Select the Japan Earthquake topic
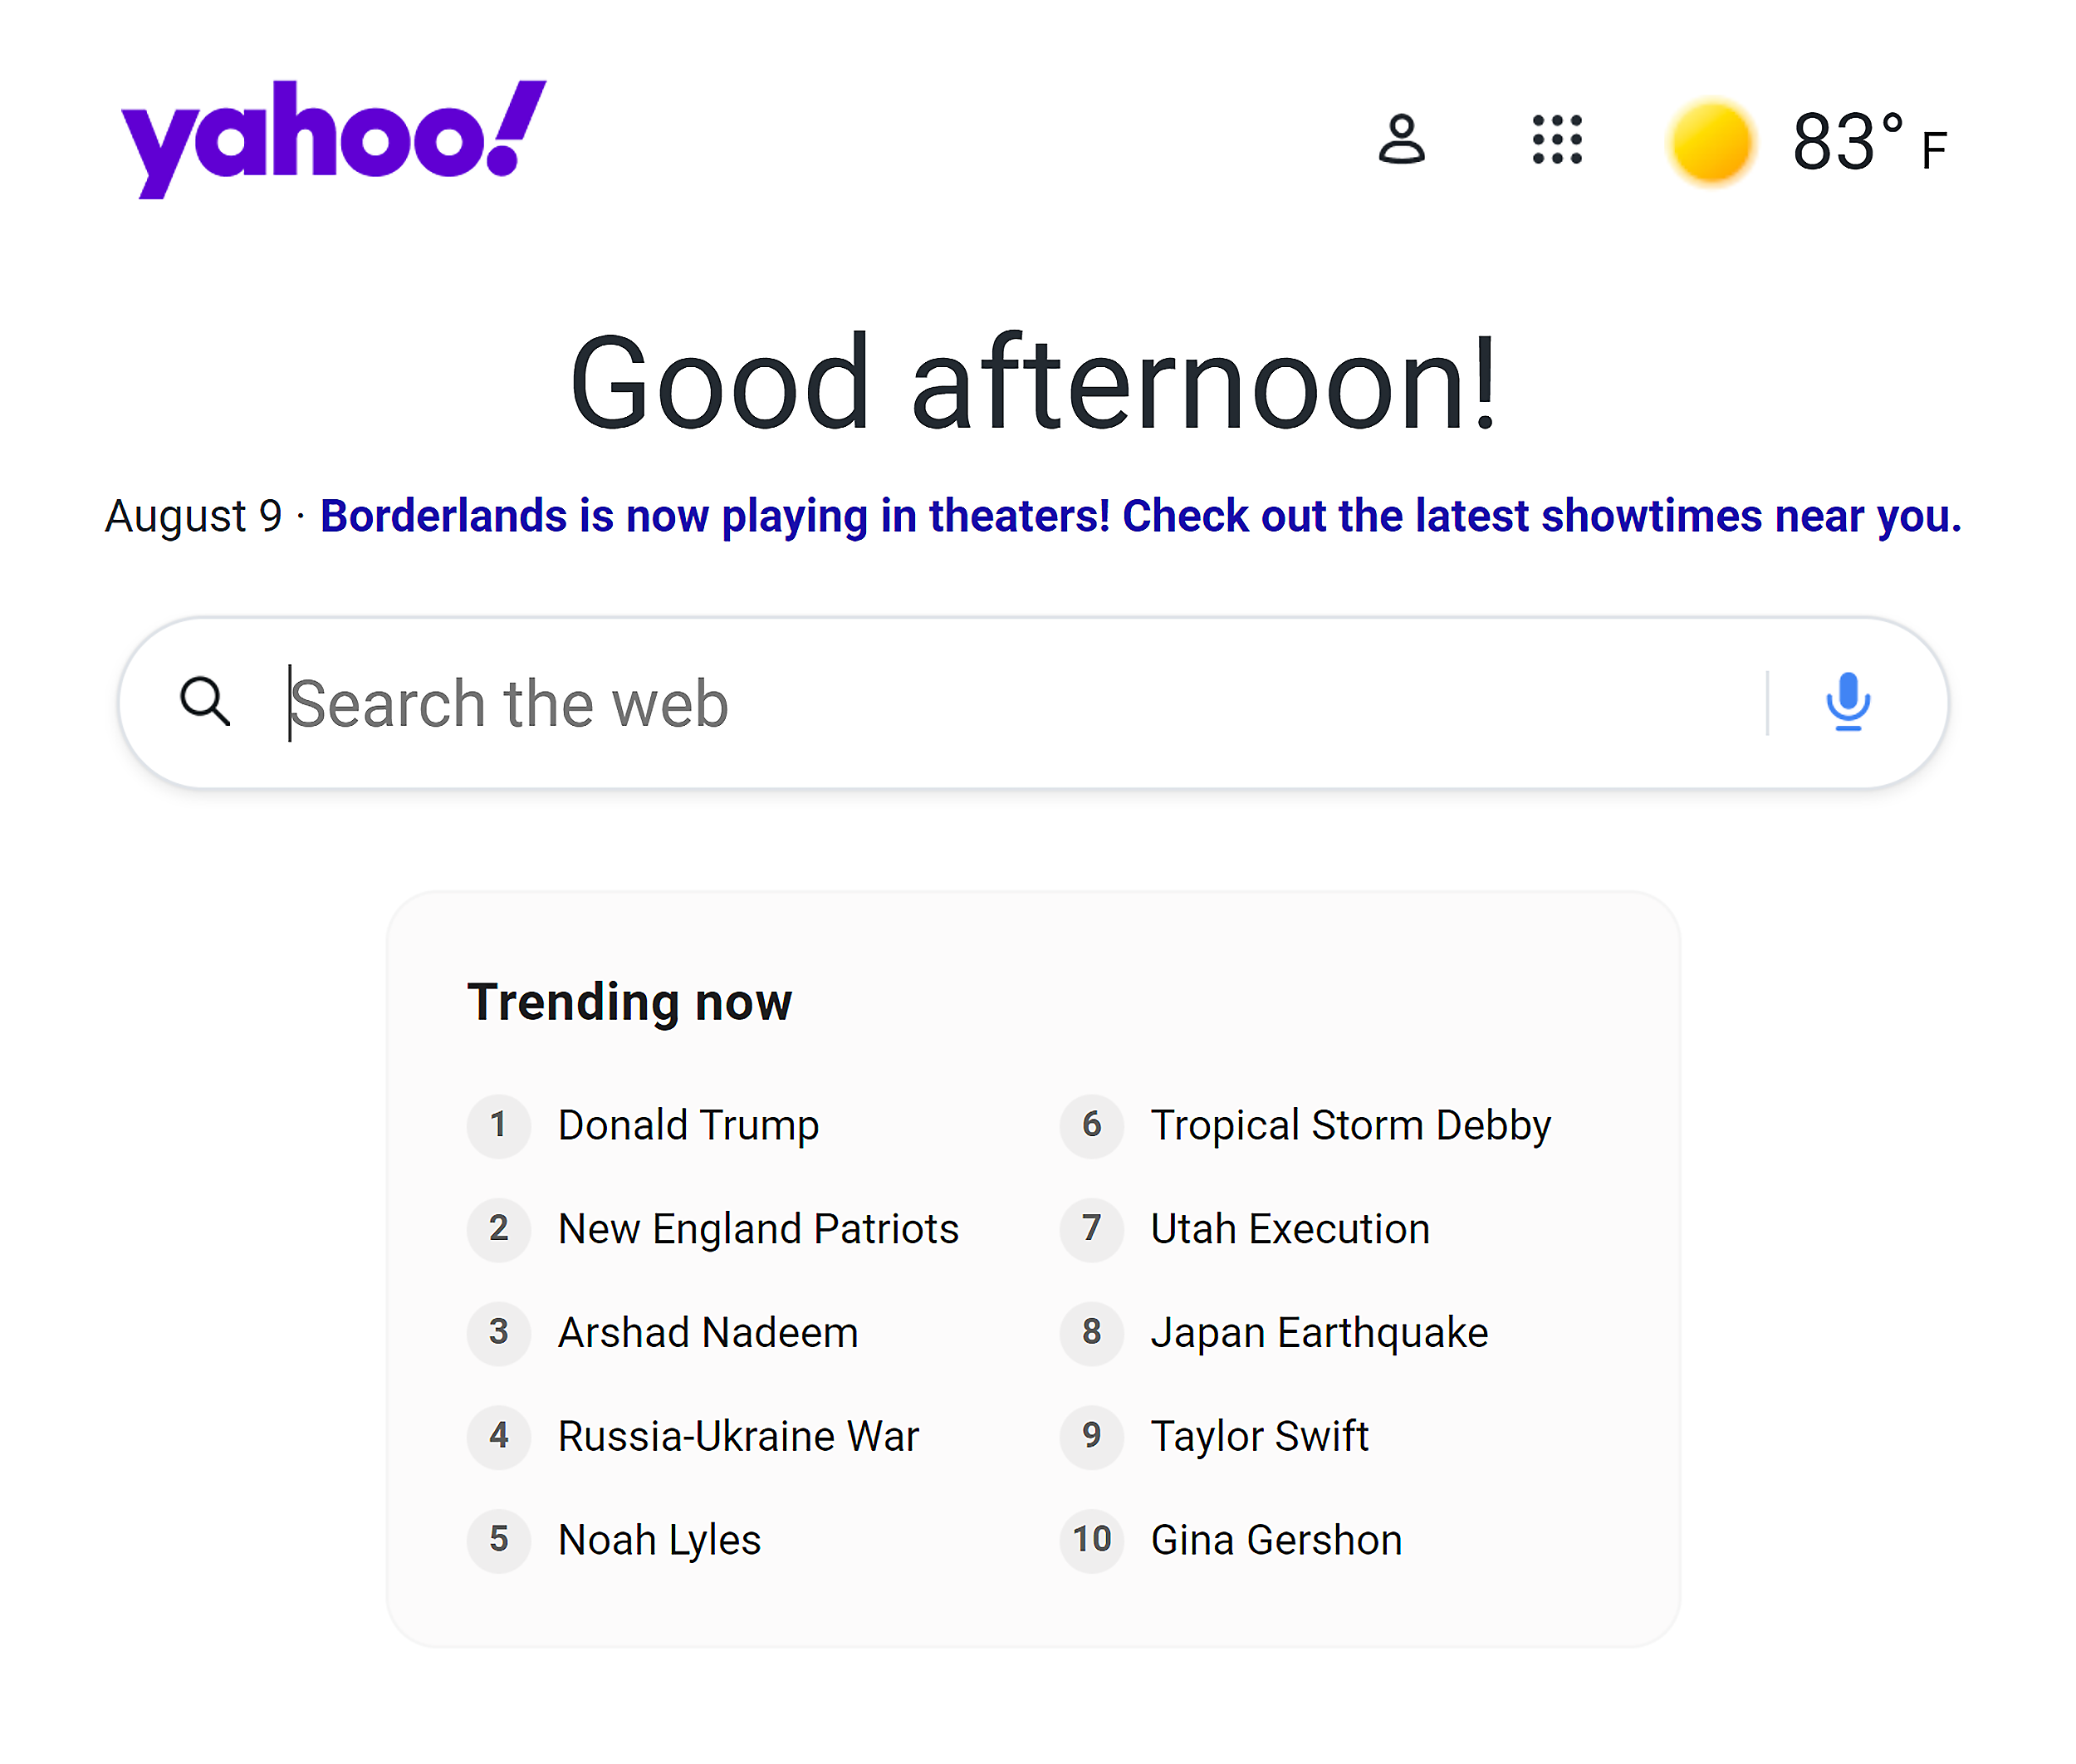Screen dimensions: 2076x1764 (1320, 1332)
